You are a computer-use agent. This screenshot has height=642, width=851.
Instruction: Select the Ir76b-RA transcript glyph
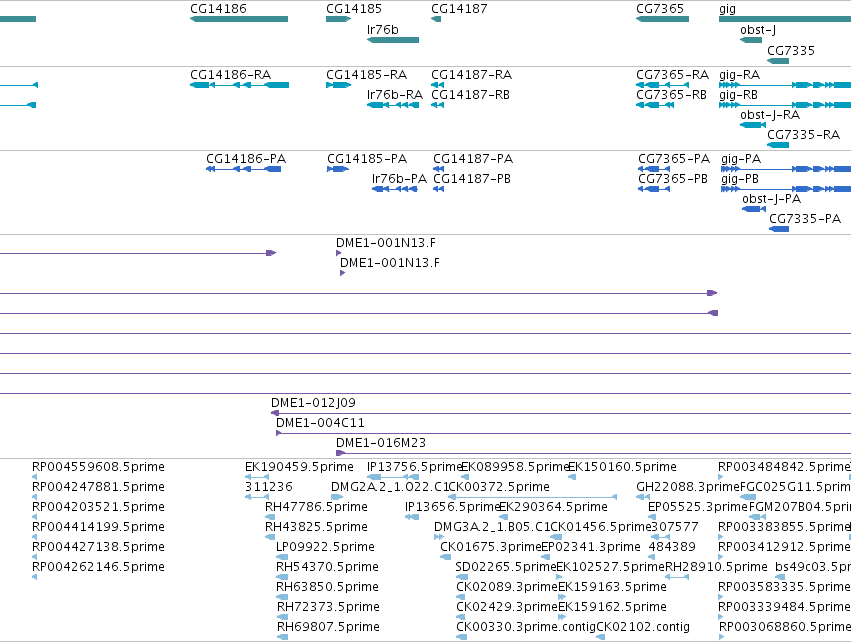[393, 105]
